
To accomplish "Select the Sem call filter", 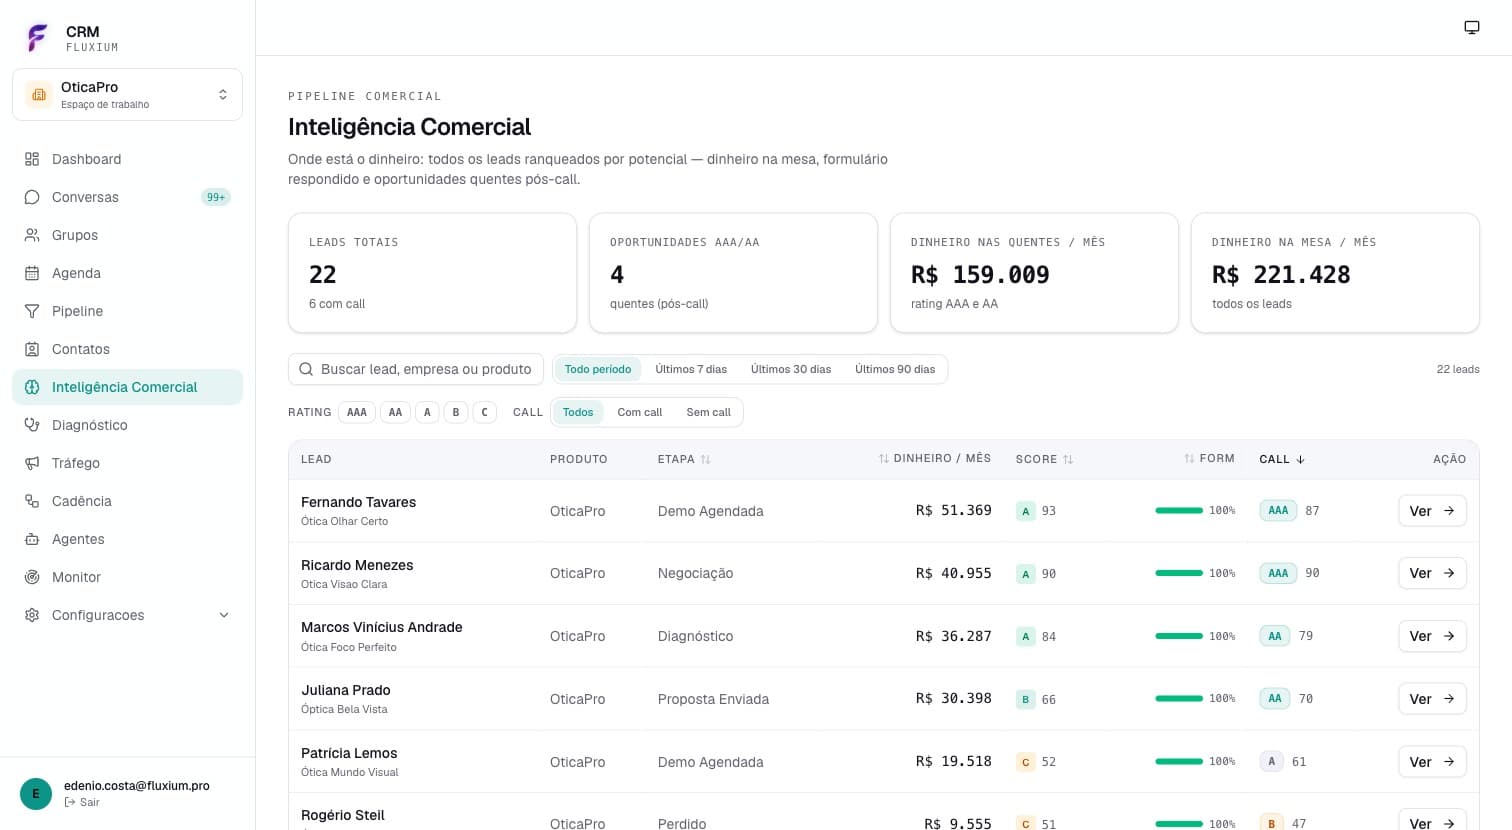I will (708, 412).
